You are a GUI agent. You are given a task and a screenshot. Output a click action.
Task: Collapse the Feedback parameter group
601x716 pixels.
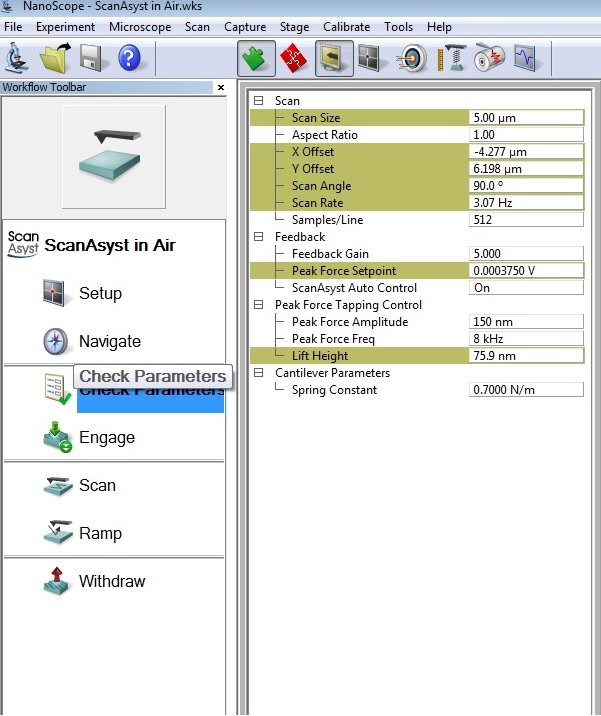point(259,237)
